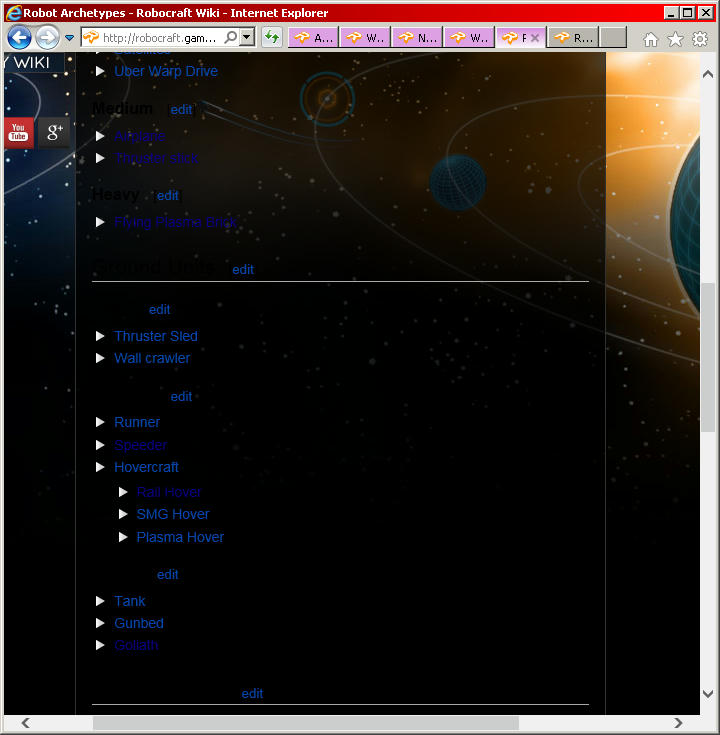The height and width of the screenshot is (735, 720).
Task: Click the horizontal scrollbar thumb
Action: pos(306,723)
